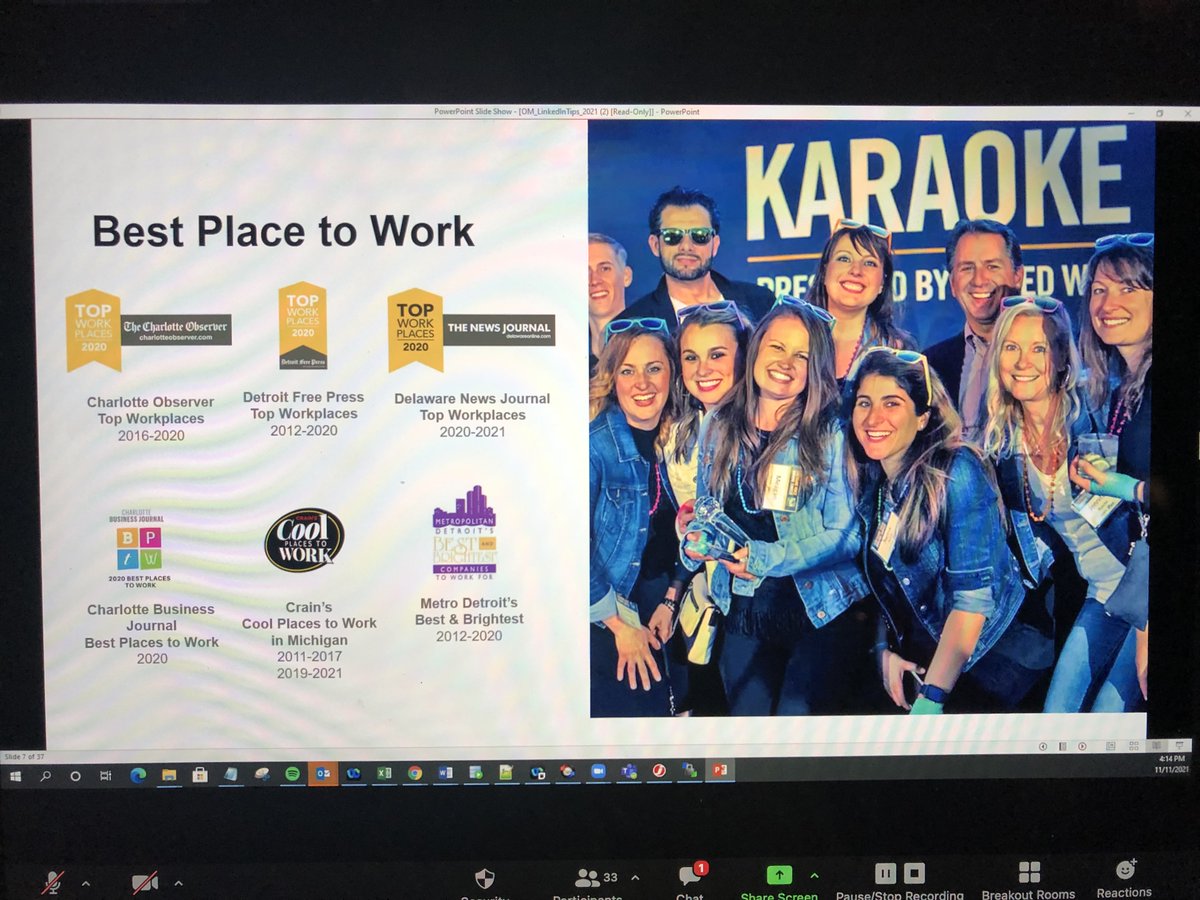Screen dimensions: 1200x900
Task: Restore the PowerPoint slideshow window
Action: [1158, 113]
